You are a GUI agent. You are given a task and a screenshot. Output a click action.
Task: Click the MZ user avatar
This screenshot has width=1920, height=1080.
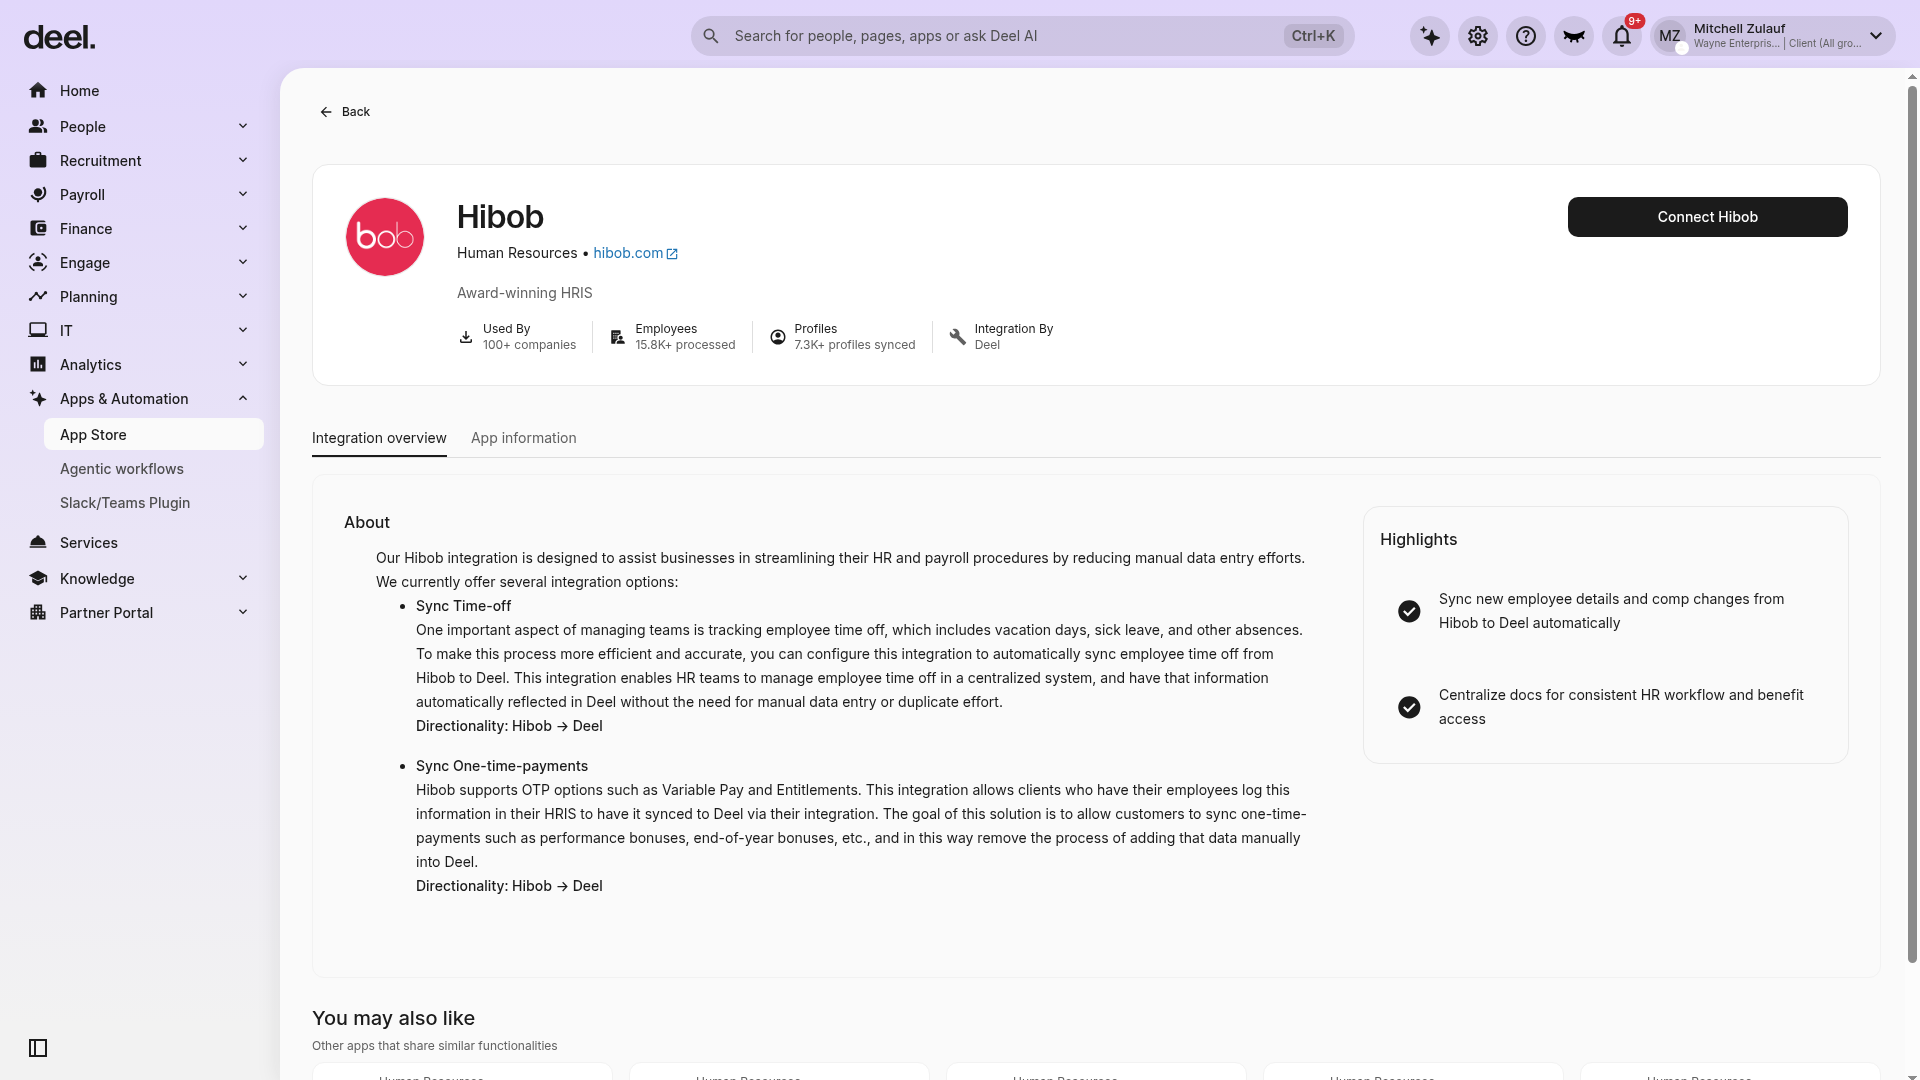[x=1670, y=36]
